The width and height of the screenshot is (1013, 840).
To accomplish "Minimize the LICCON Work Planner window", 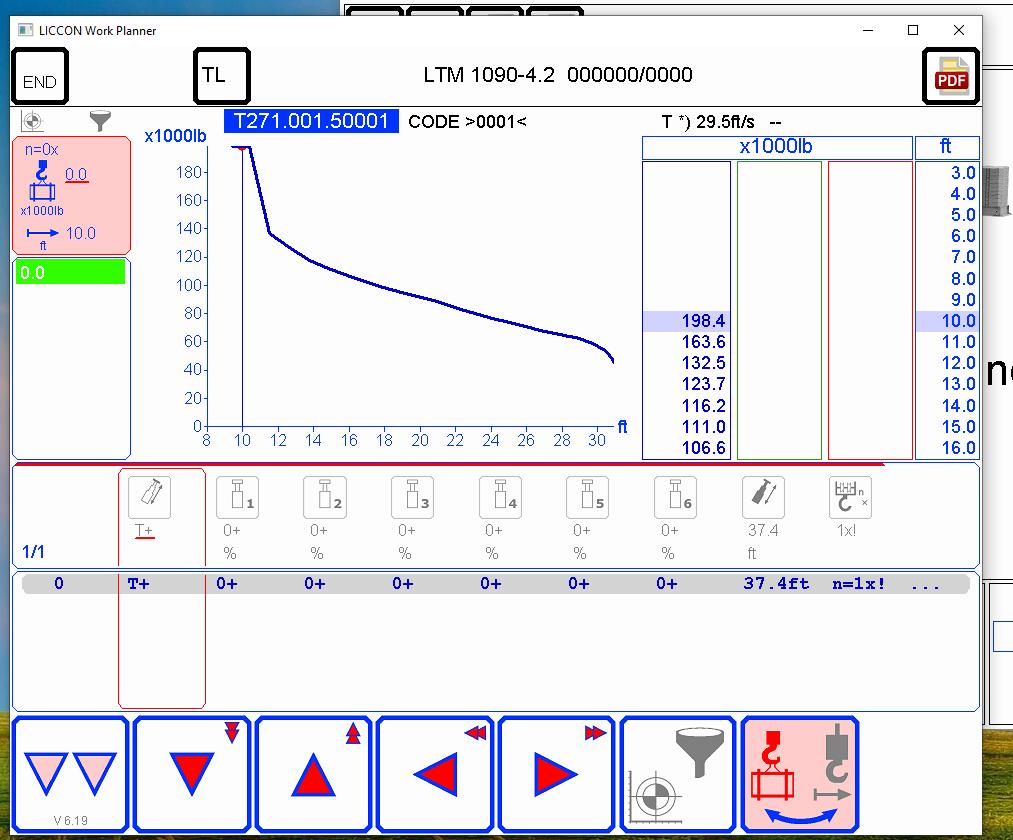I will point(868,30).
